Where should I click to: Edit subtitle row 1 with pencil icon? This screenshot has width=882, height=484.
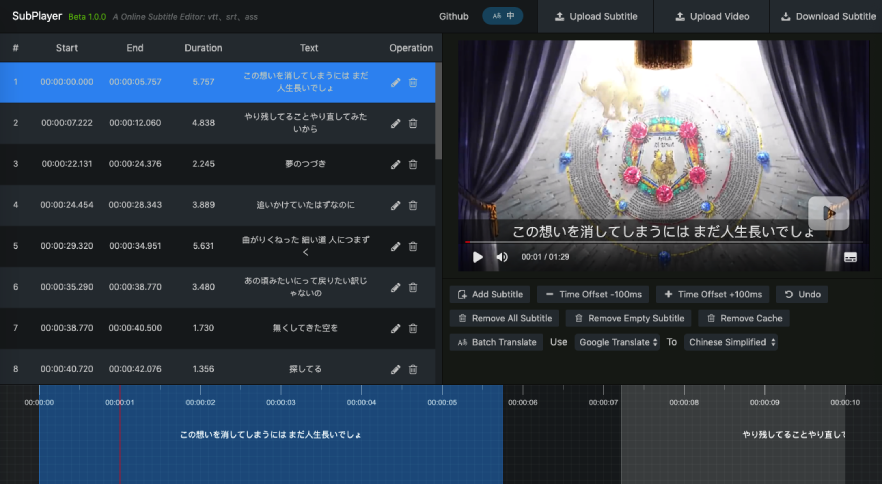[x=395, y=82]
